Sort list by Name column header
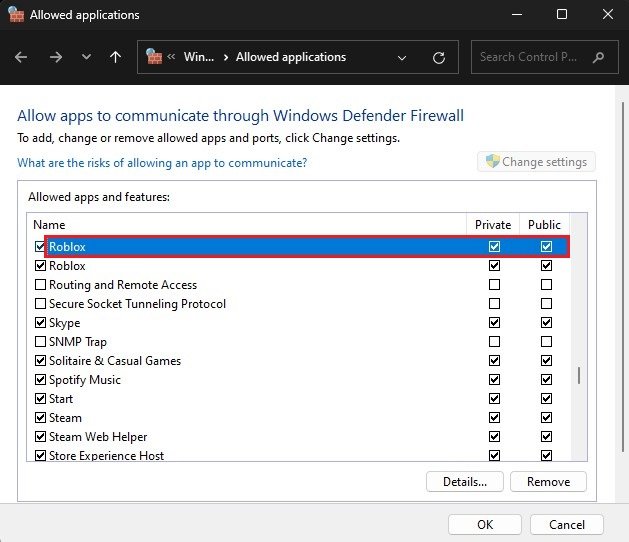629x542 pixels. pos(49,225)
